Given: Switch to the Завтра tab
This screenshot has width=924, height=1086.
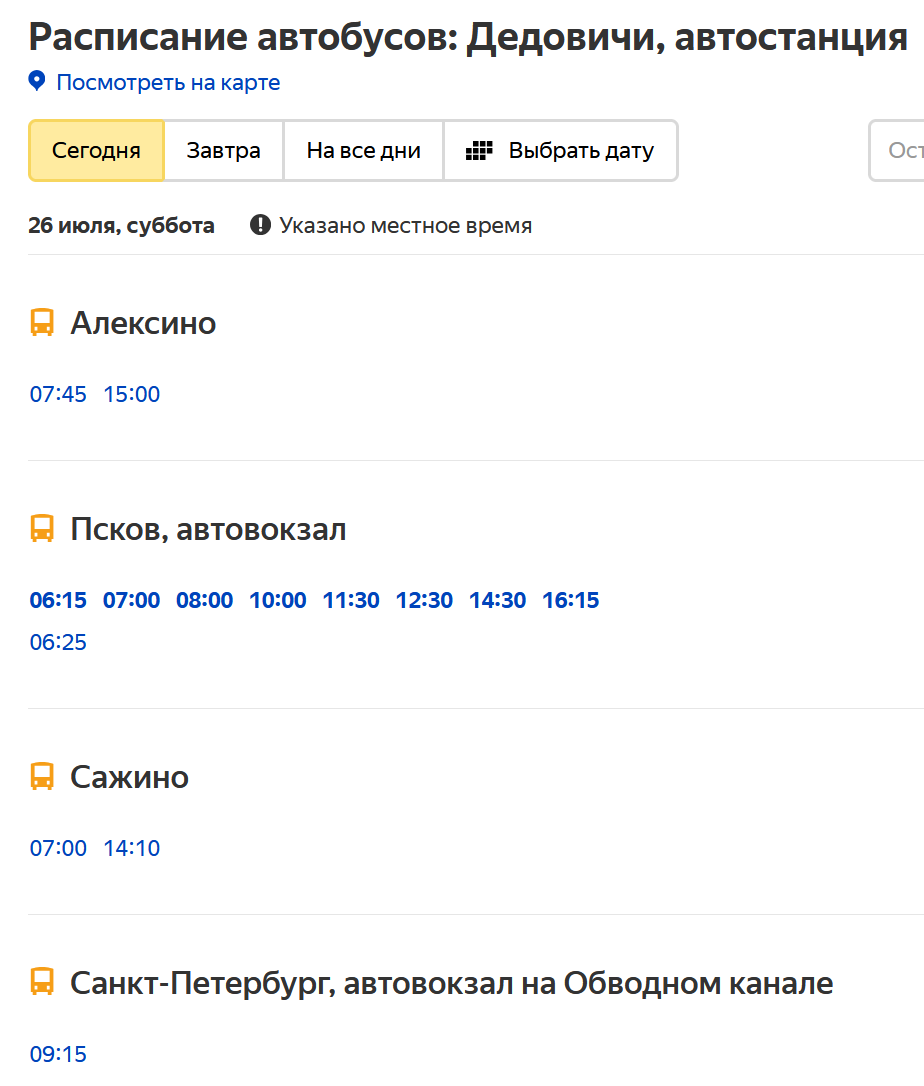Looking at the screenshot, I should click(x=223, y=151).
